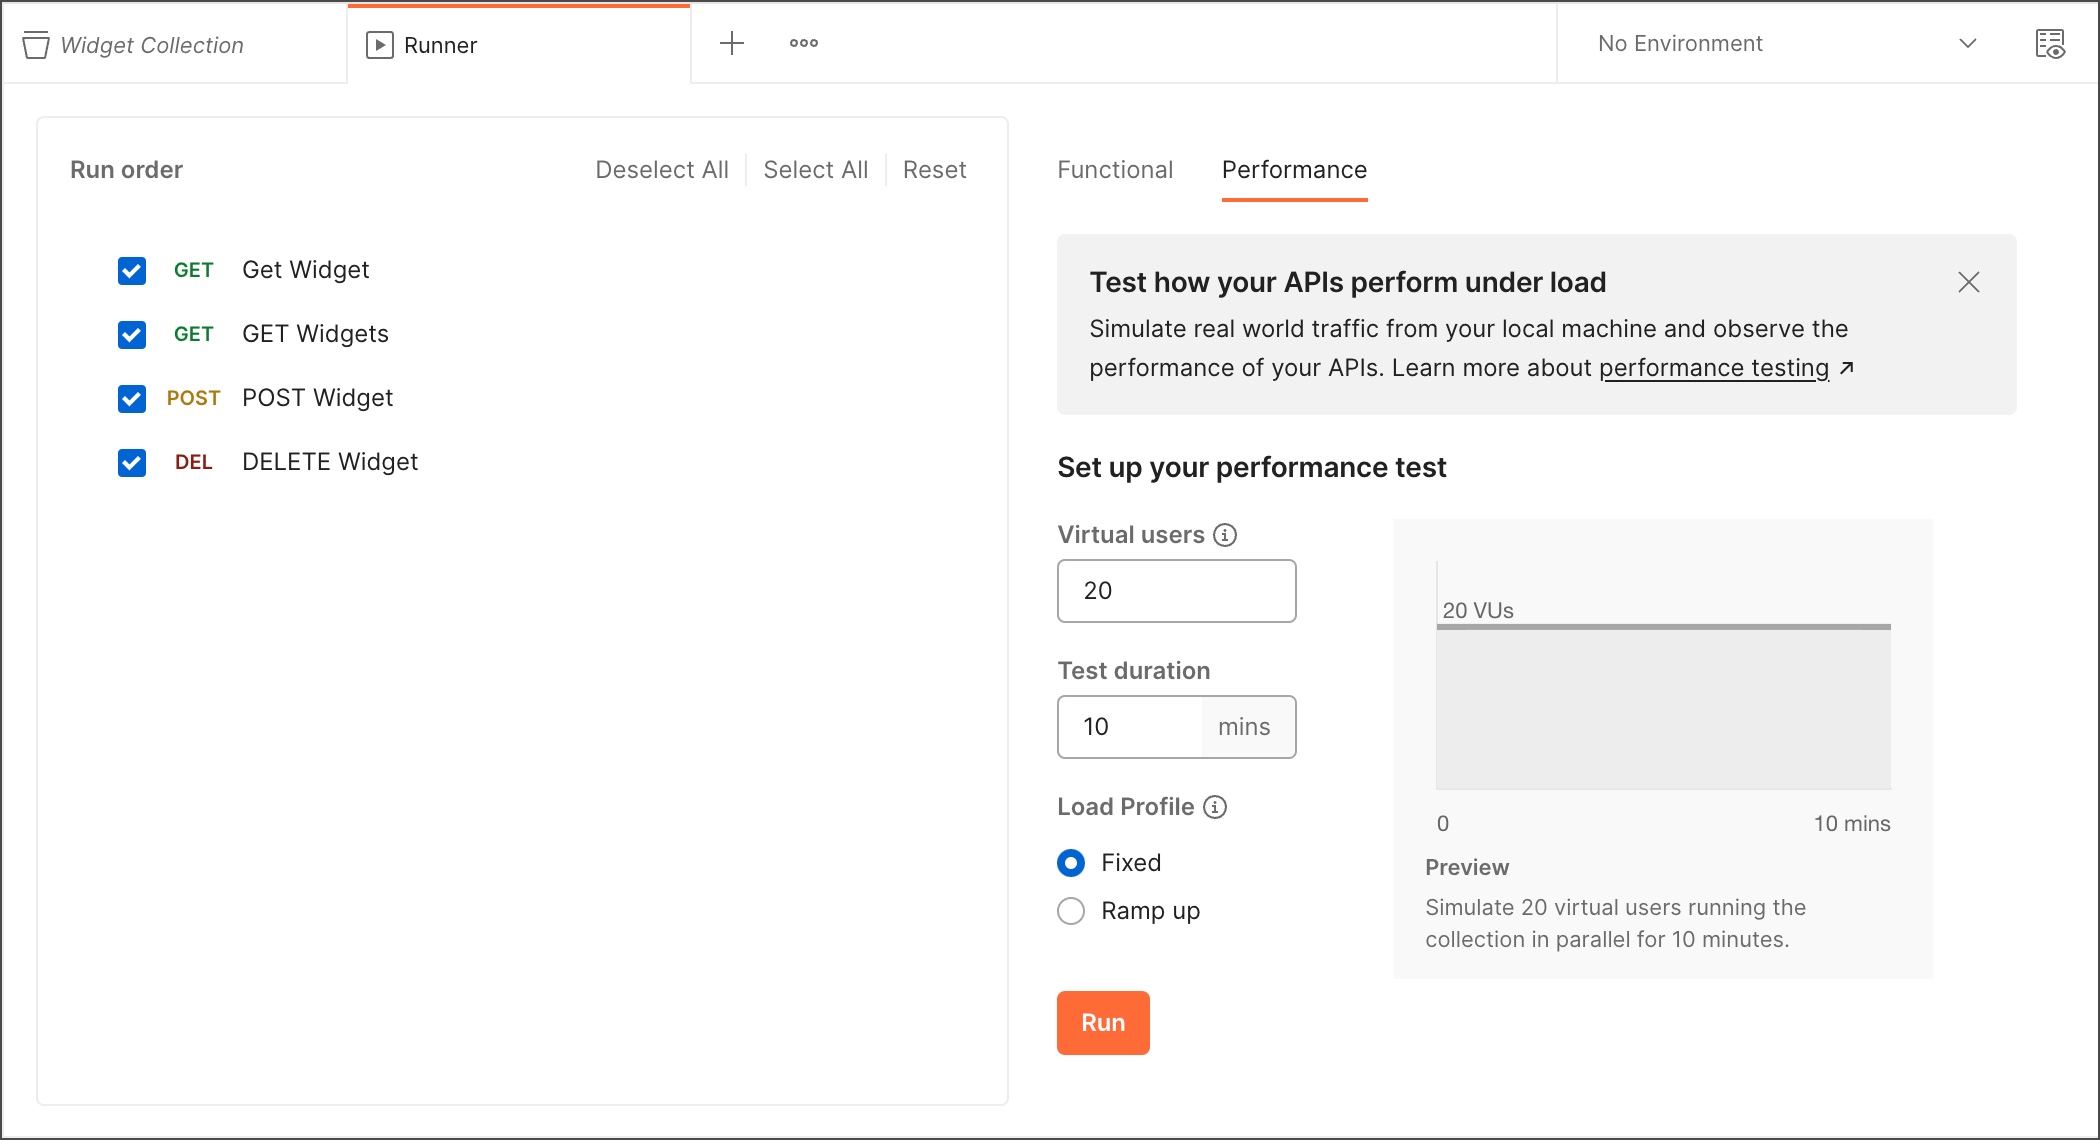This screenshot has height=1140, width=2100.
Task: Open the Widget Collection tab
Action: tap(152, 44)
